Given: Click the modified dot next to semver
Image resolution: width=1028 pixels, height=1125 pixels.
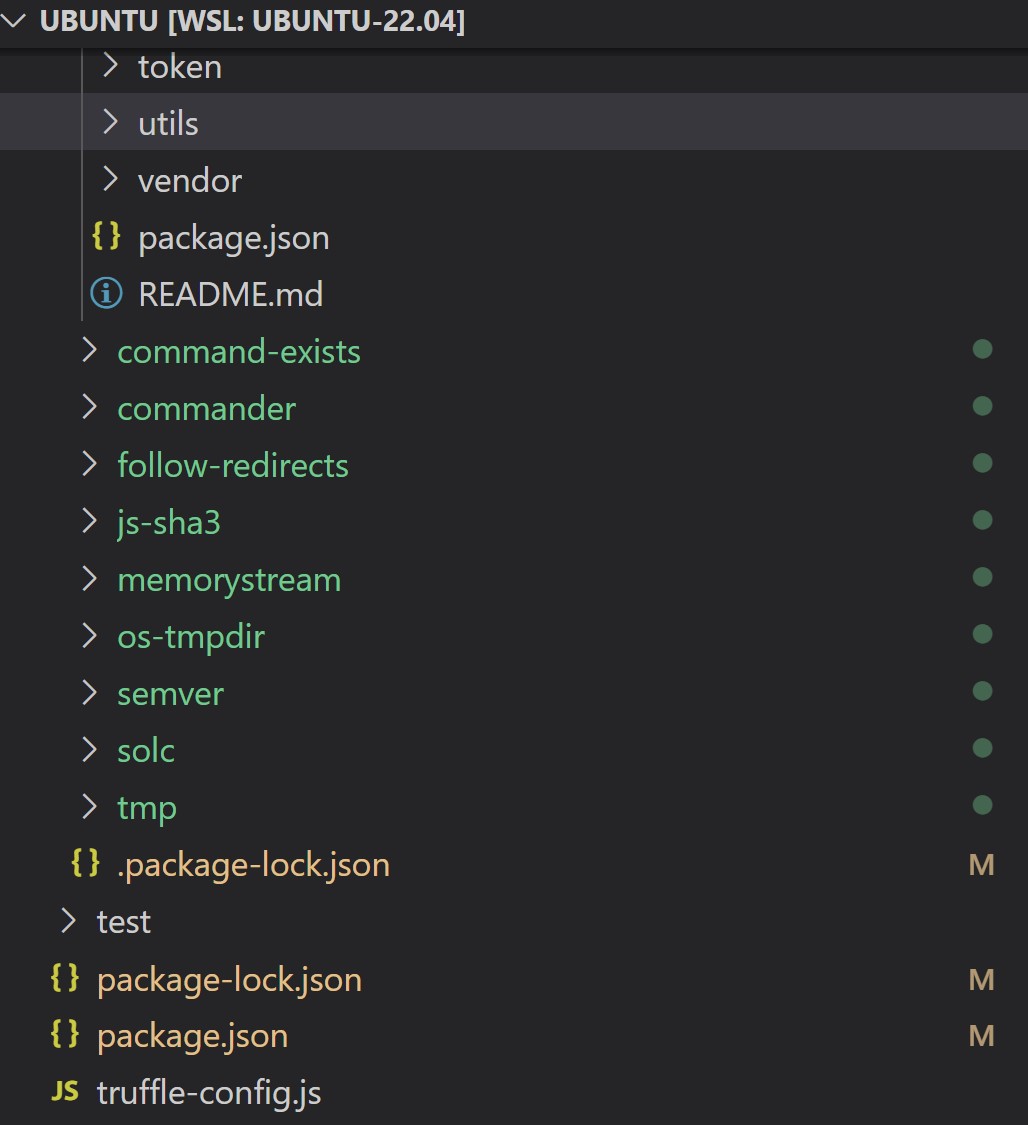Looking at the screenshot, I should (981, 693).
